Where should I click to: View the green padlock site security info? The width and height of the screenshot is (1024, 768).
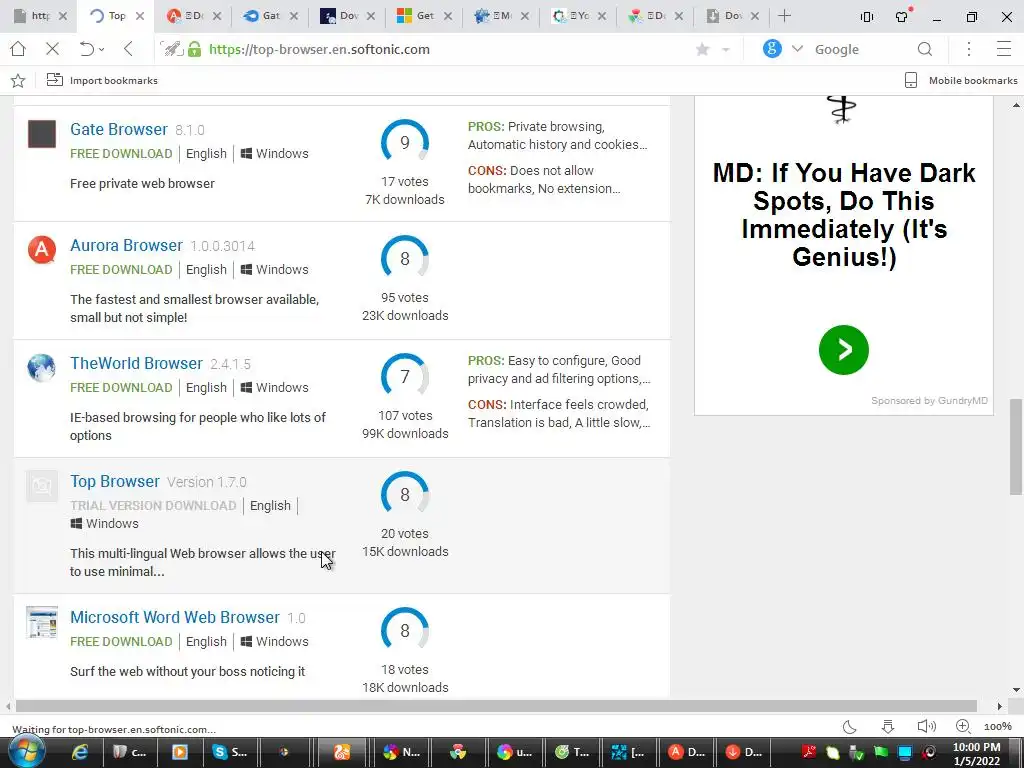195,49
